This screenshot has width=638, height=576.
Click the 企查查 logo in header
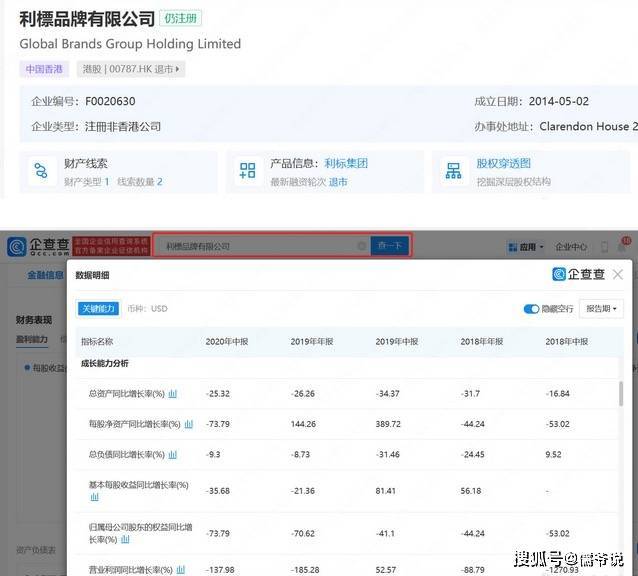[x=39, y=246]
